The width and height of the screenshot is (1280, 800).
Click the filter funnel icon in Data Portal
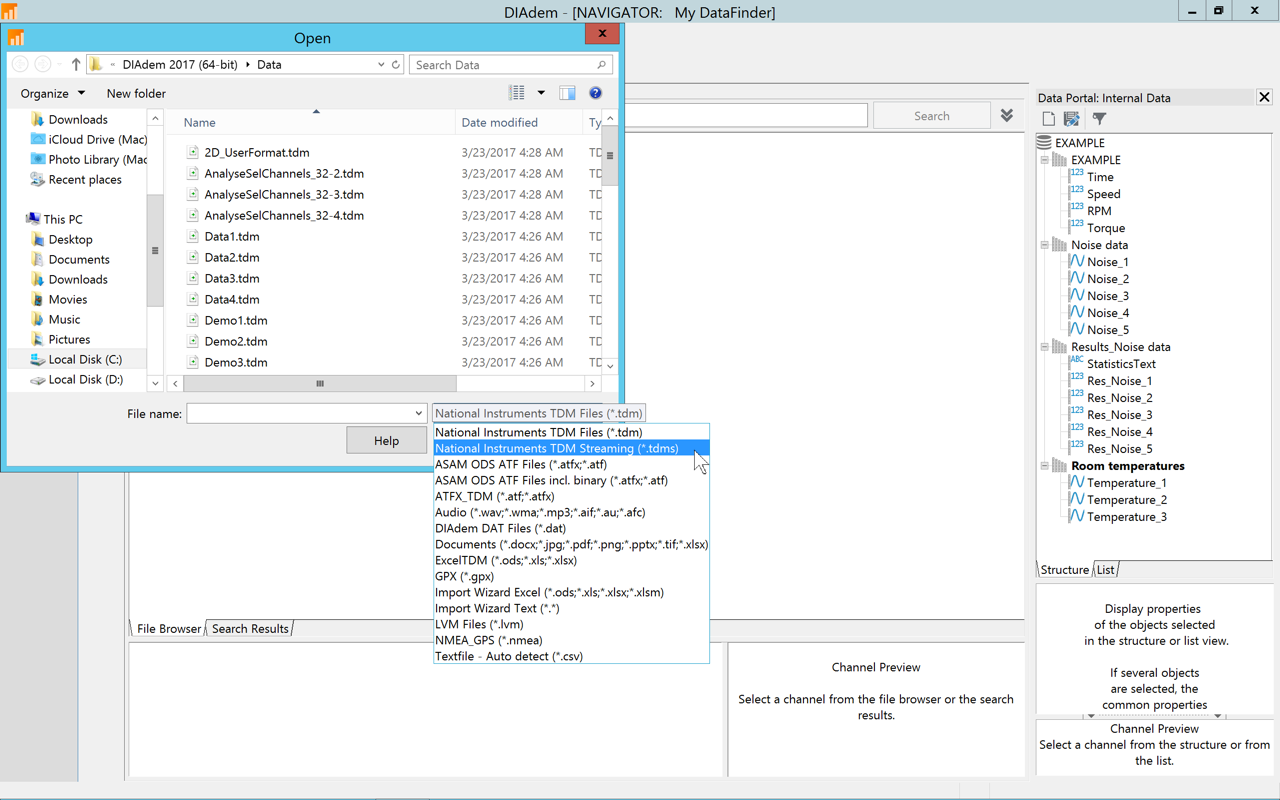(x=1099, y=119)
